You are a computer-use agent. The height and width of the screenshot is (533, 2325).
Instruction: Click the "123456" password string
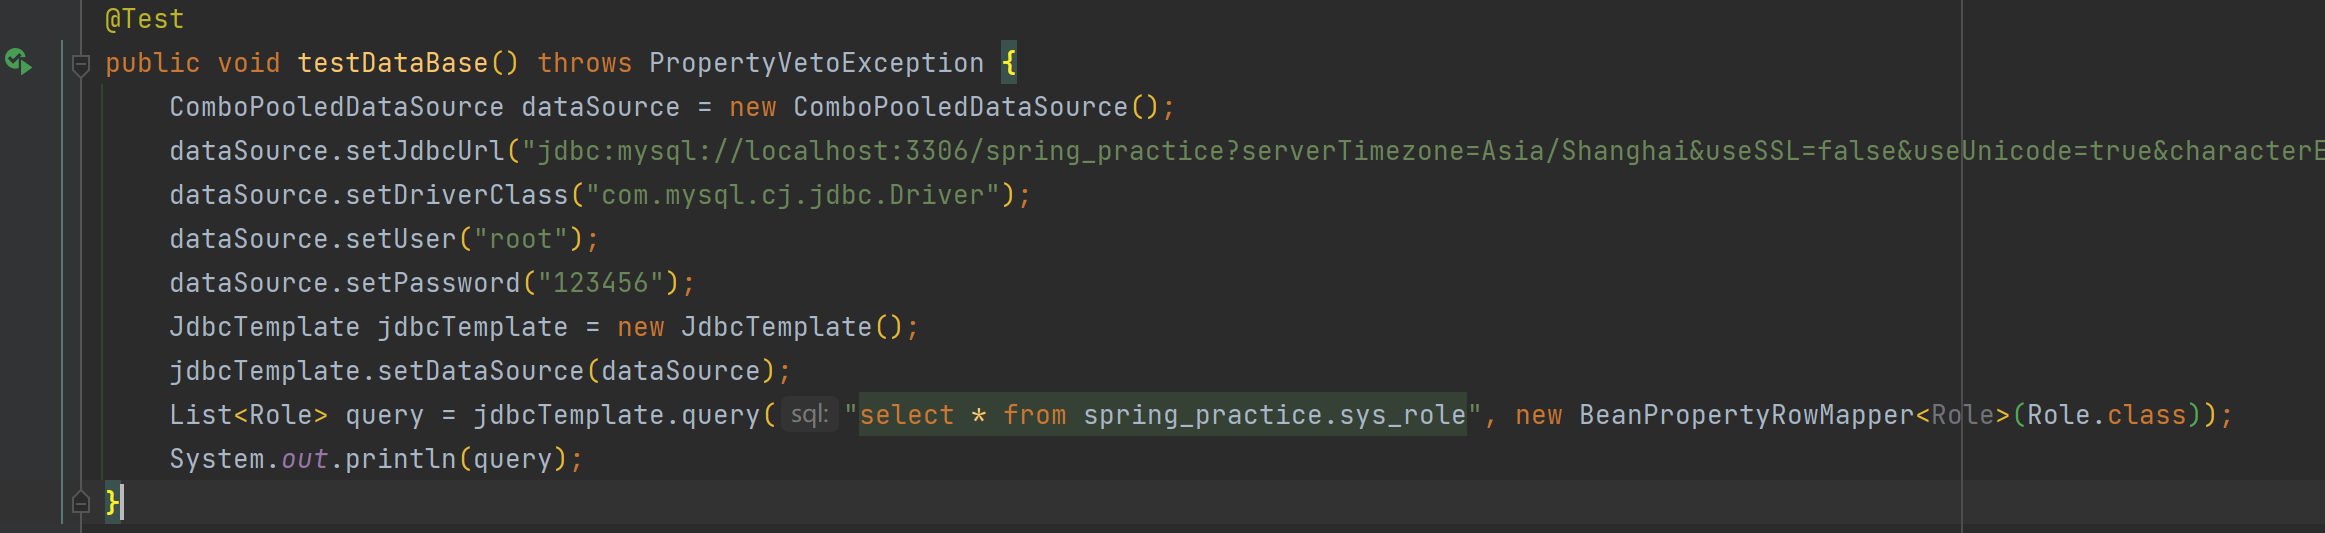point(600,283)
